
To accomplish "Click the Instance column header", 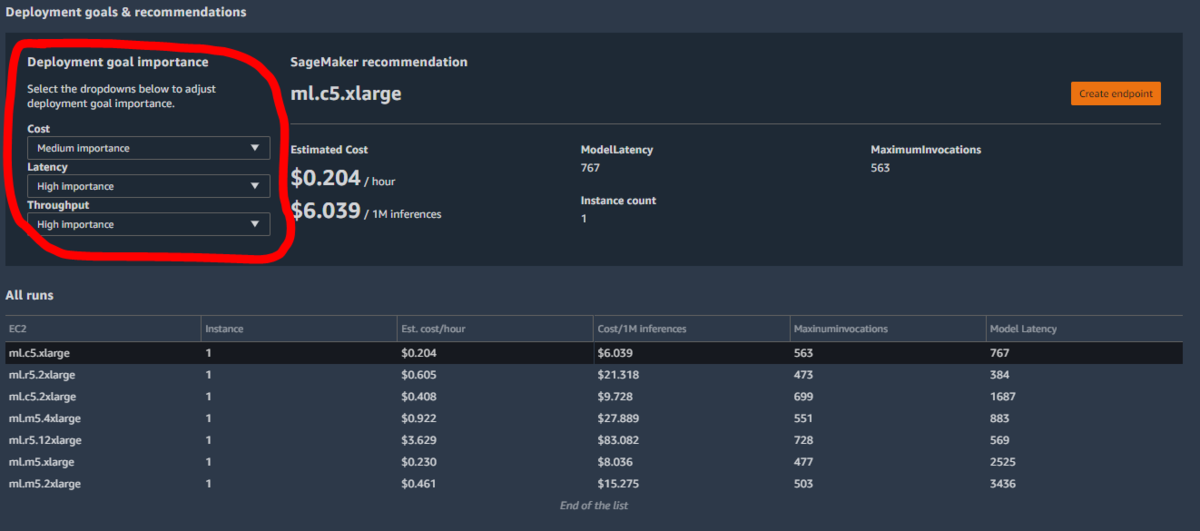I will (x=298, y=329).
